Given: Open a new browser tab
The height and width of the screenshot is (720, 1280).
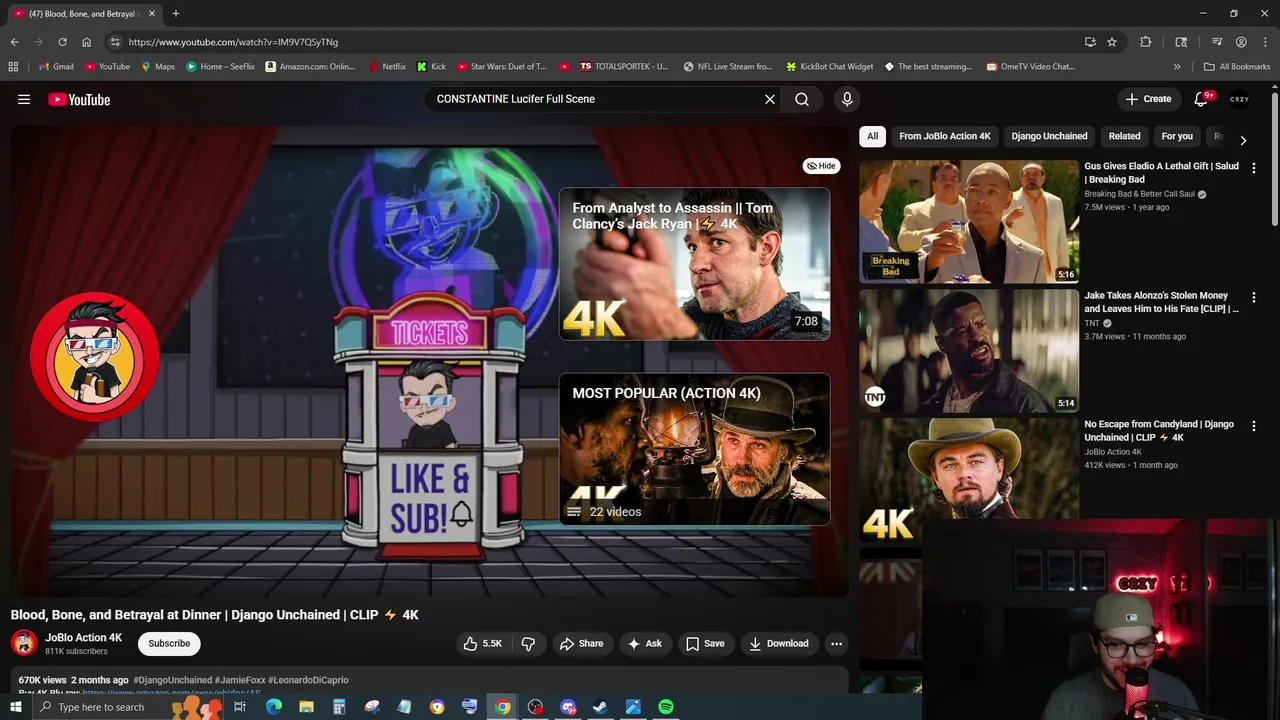Looking at the screenshot, I should coord(175,13).
